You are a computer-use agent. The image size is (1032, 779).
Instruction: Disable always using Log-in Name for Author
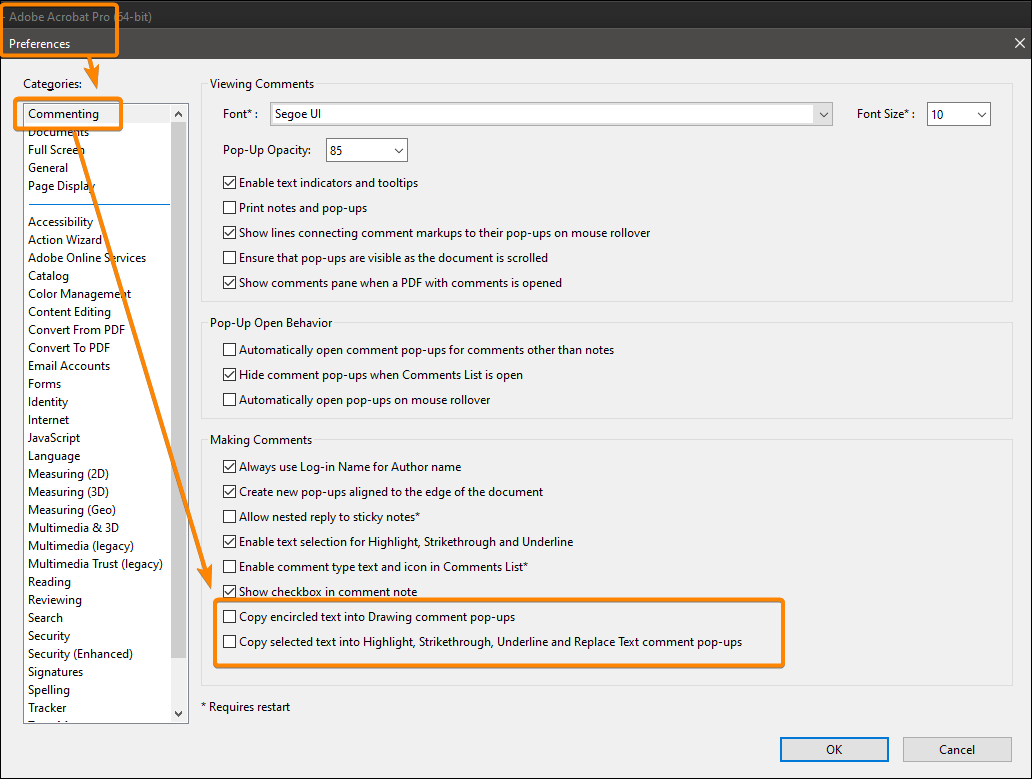point(229,466)
